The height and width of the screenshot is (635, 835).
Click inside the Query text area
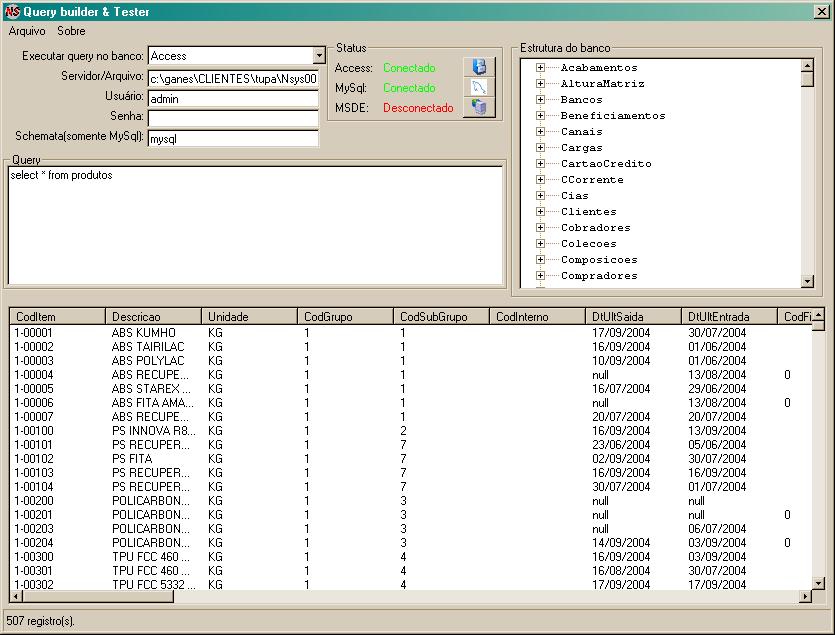255,225
